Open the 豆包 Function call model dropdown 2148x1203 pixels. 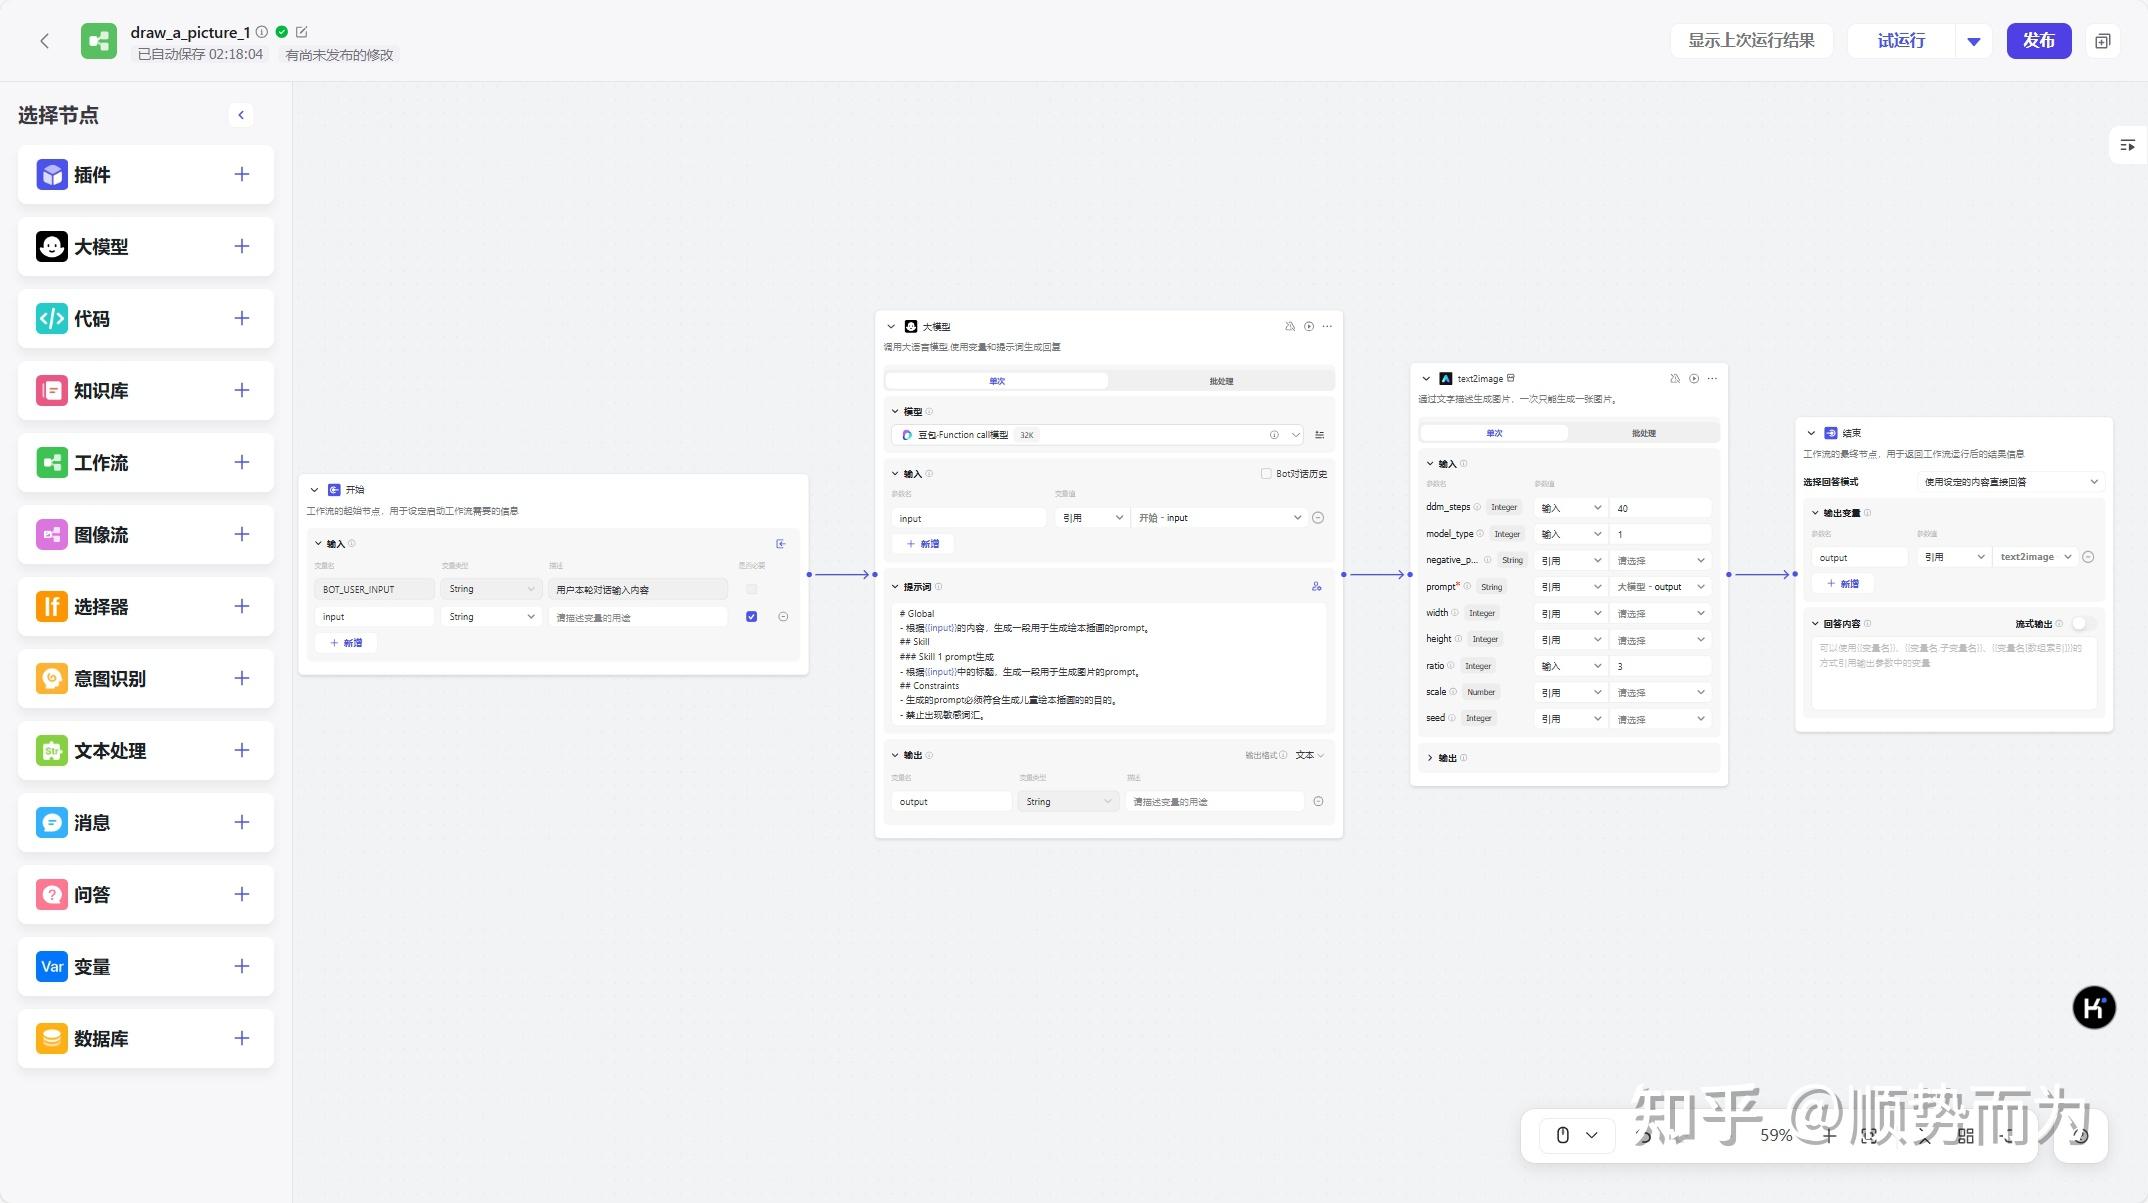pos(1295,435)
